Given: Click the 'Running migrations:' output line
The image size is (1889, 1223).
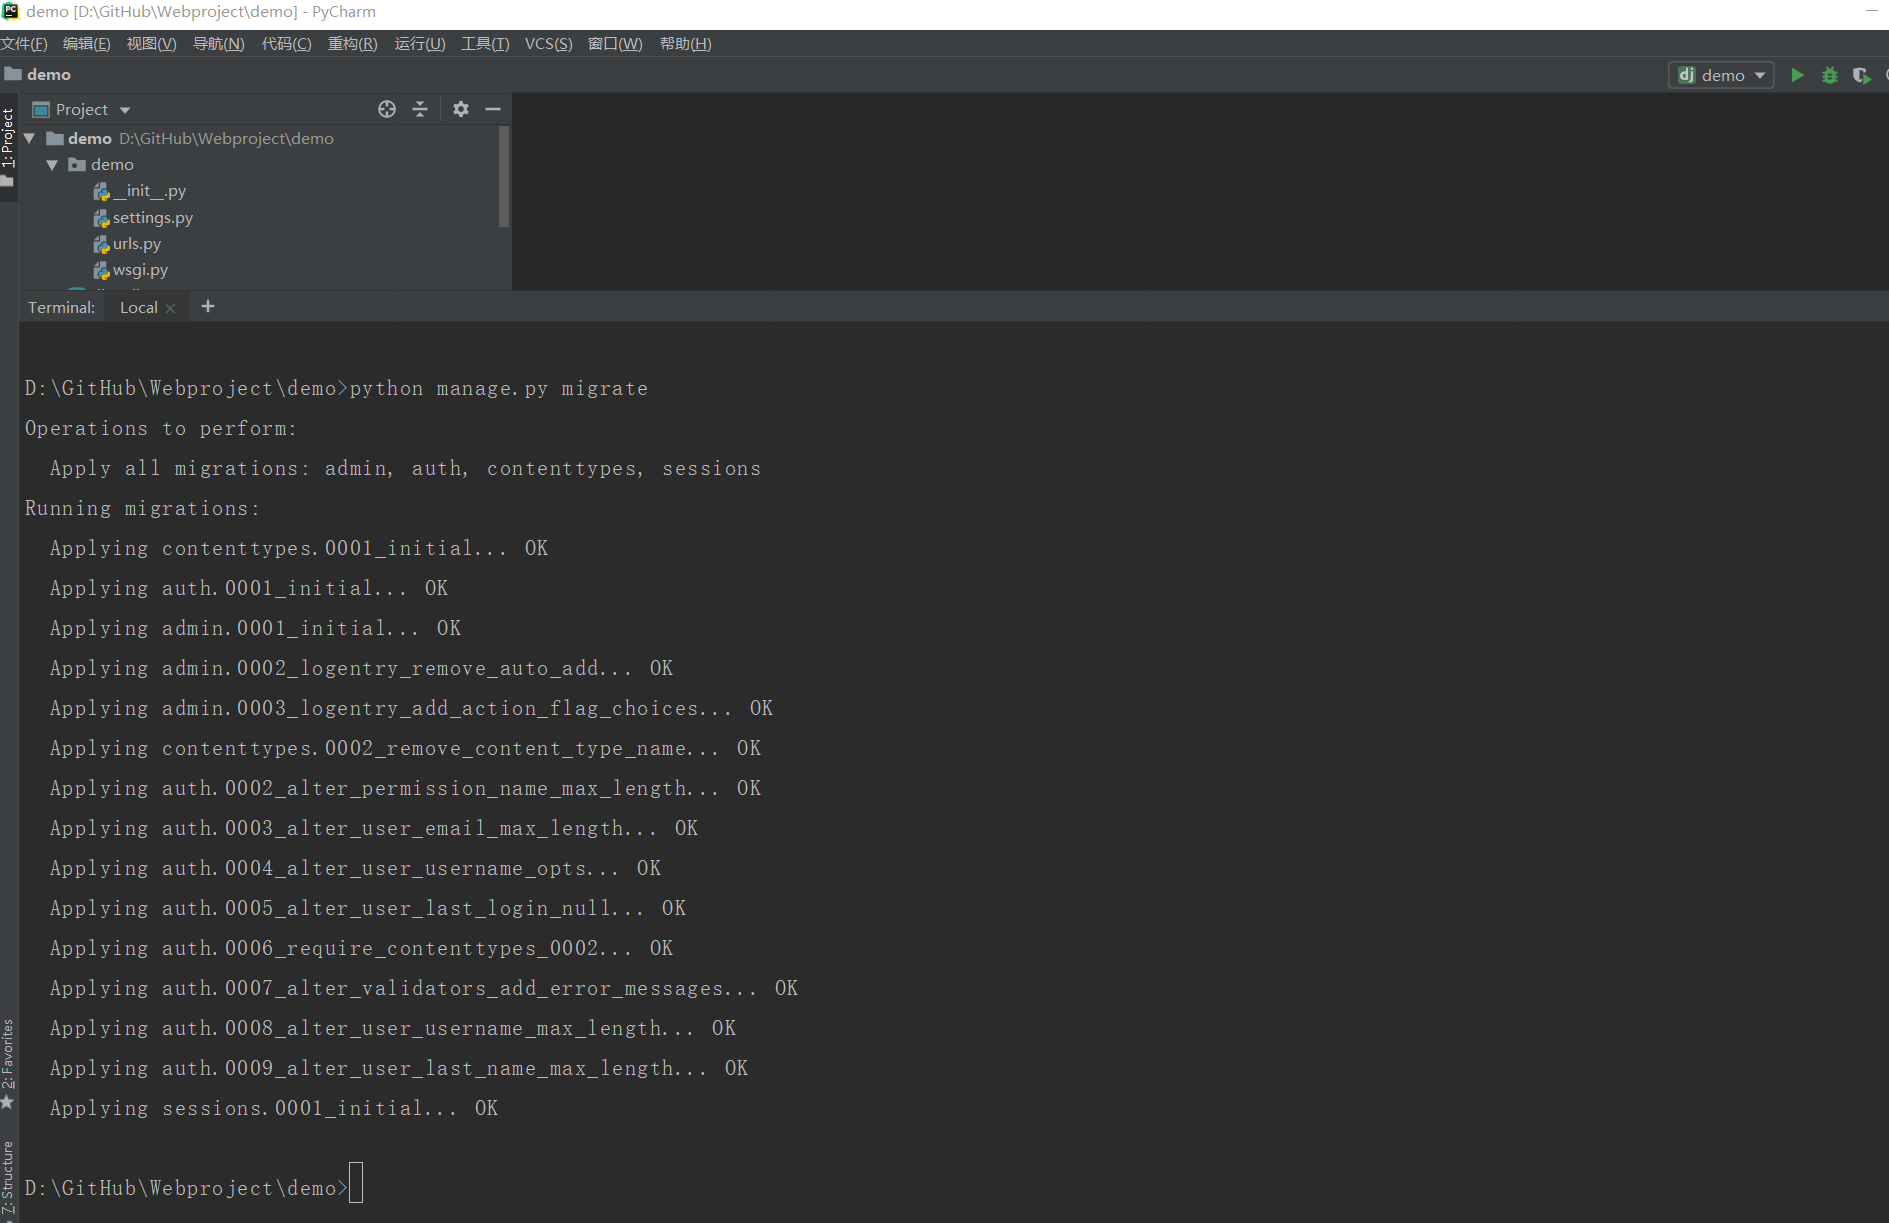Looking at the screenshot, I should pyautogui.click(x=142, y=508).
